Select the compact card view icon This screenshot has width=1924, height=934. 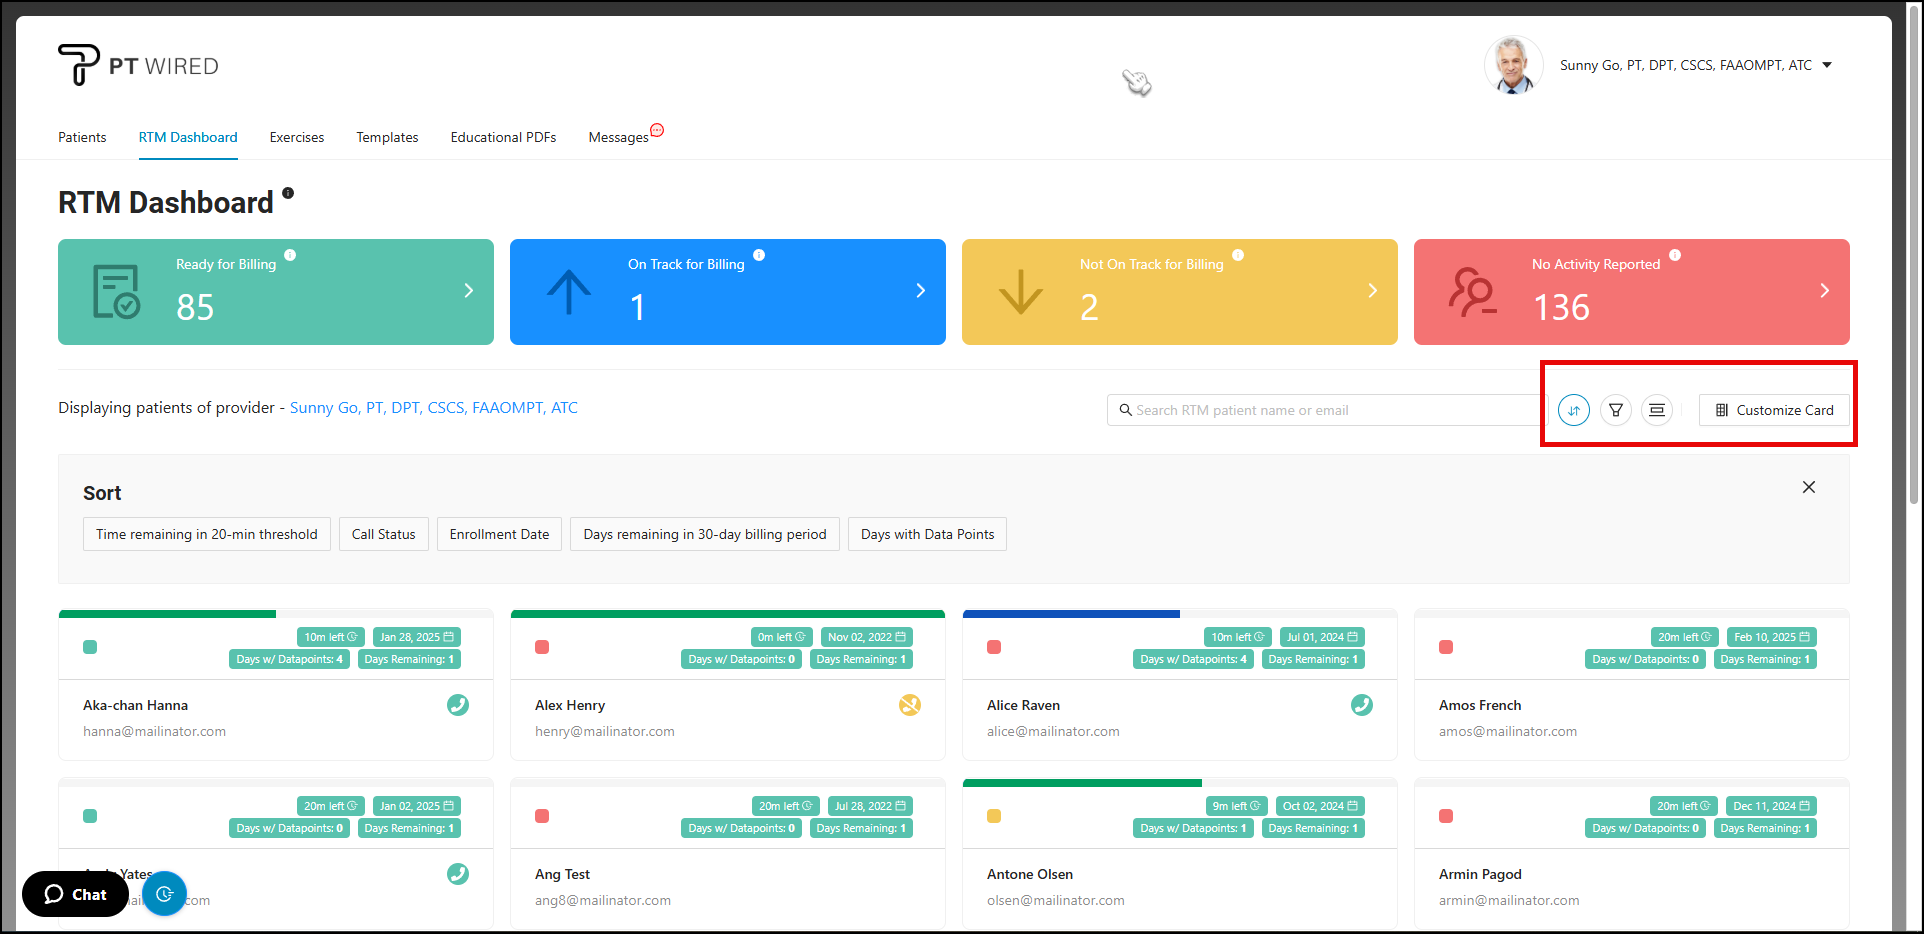1656,410
